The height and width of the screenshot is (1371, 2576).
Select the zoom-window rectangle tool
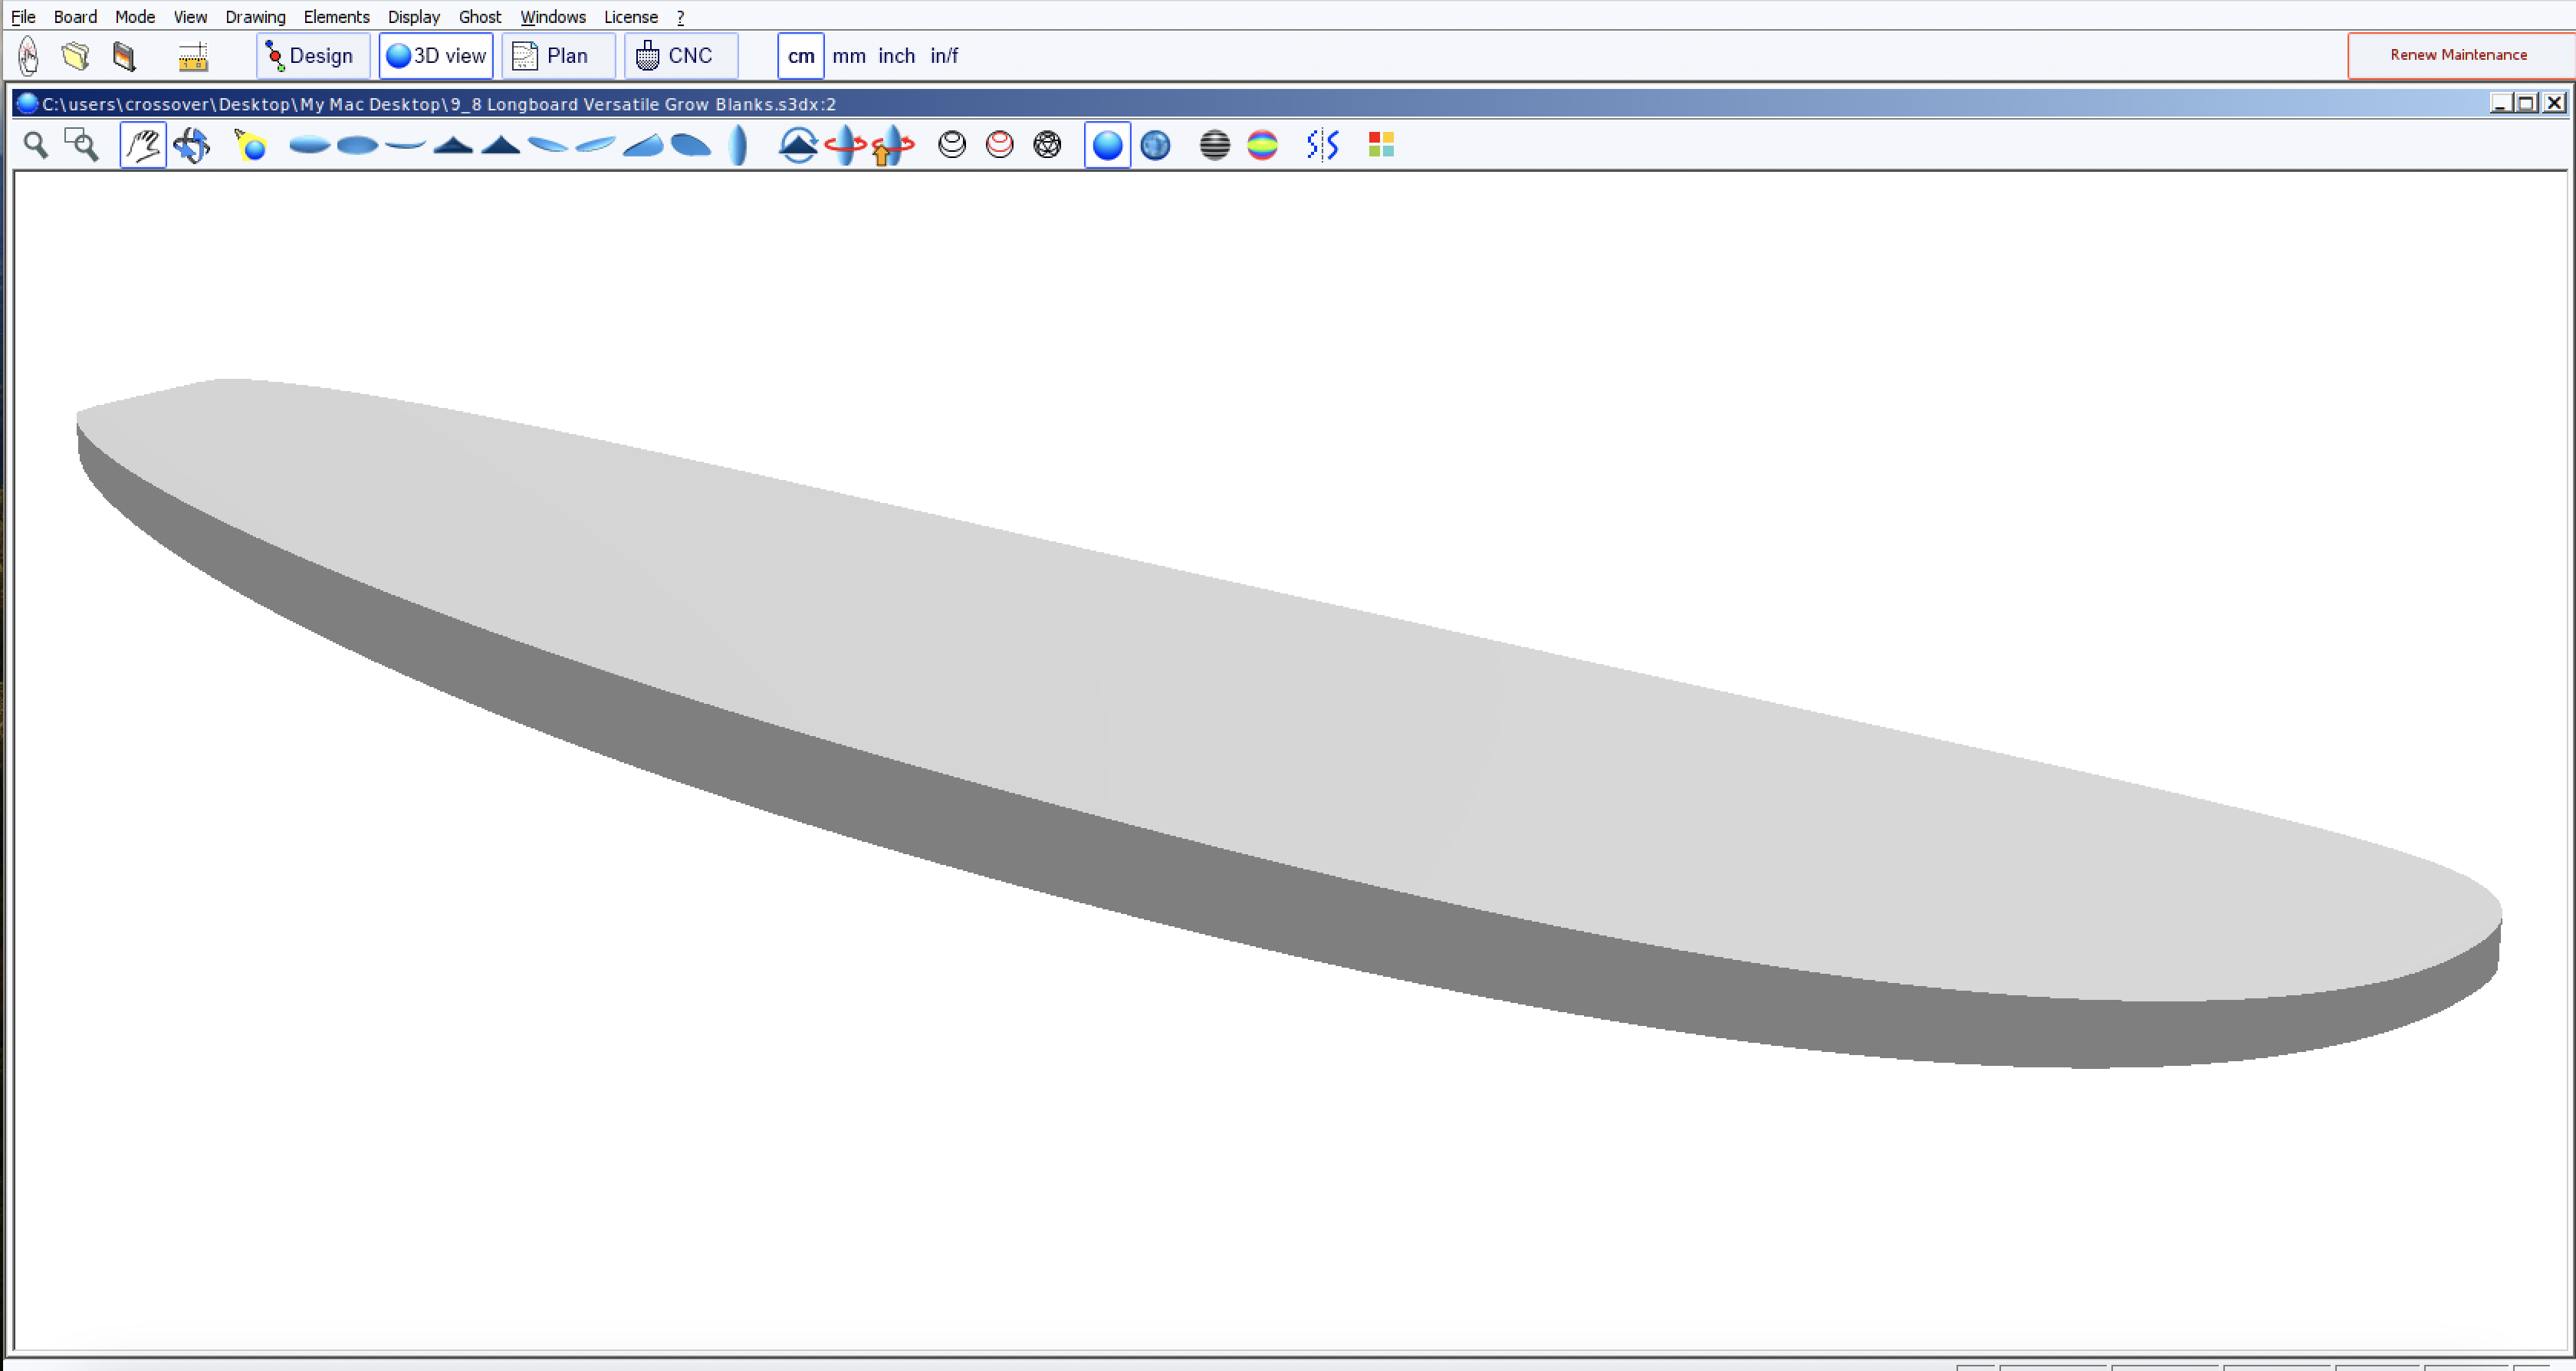[82, 146]
